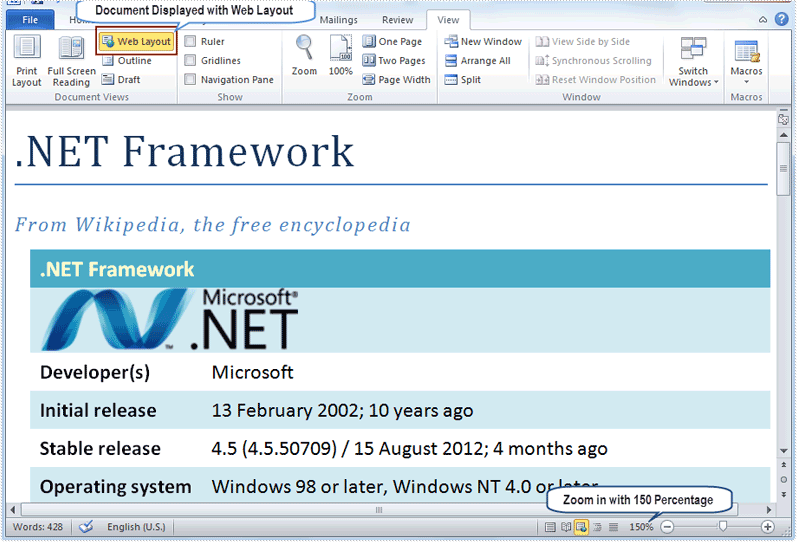Image resolution: width=797 pixels, height=542 pixels.
Task: Click Next page double-arrow button
Action: [x=783, y=494]
